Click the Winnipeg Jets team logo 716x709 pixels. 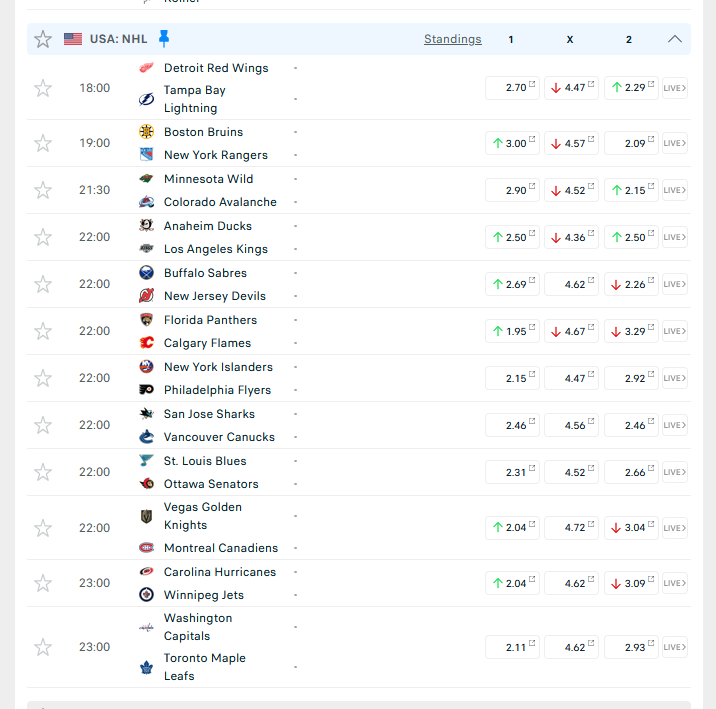coord(146,594)
